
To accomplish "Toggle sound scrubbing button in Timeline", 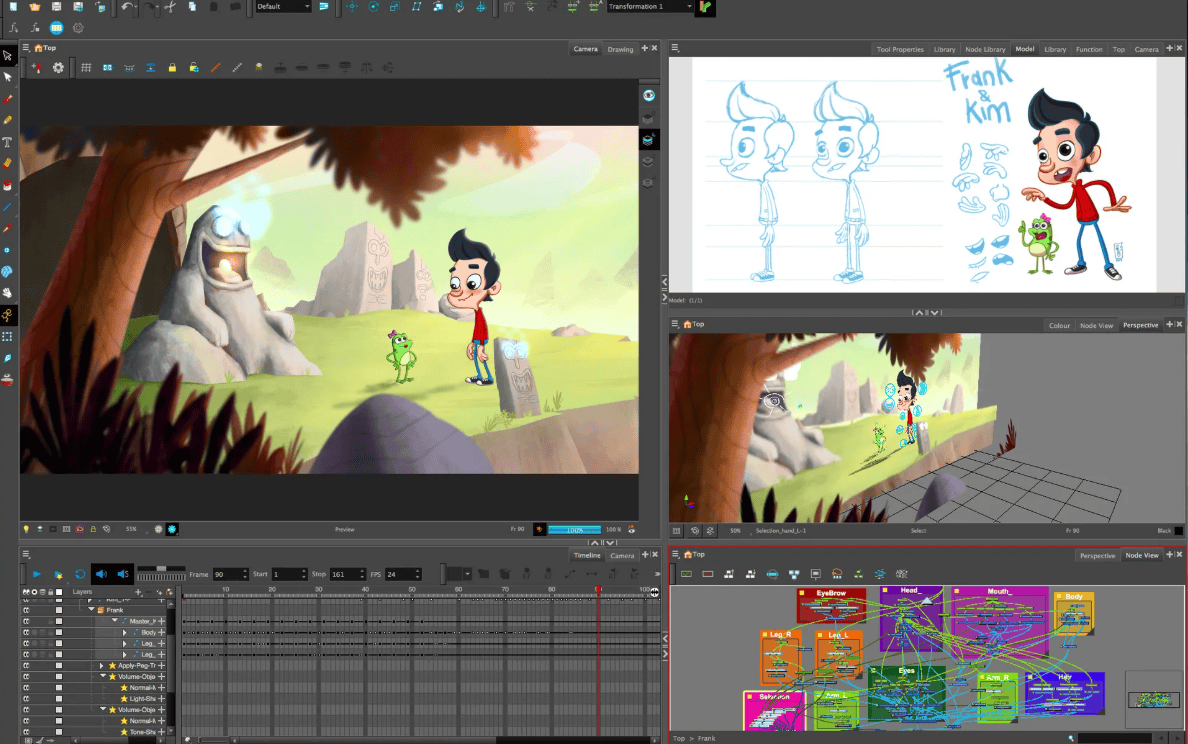I will tap(123, 574).
